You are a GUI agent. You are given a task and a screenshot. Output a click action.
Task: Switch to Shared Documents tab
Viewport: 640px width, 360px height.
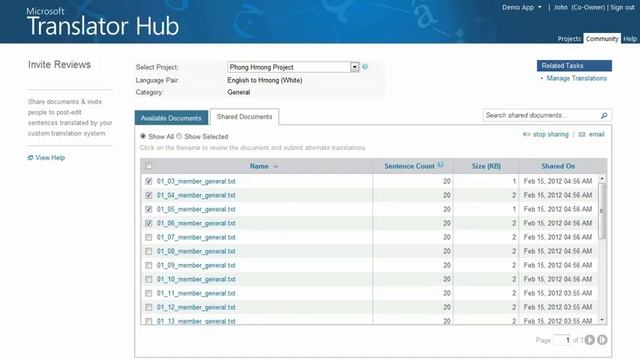[x=244, y=117]
